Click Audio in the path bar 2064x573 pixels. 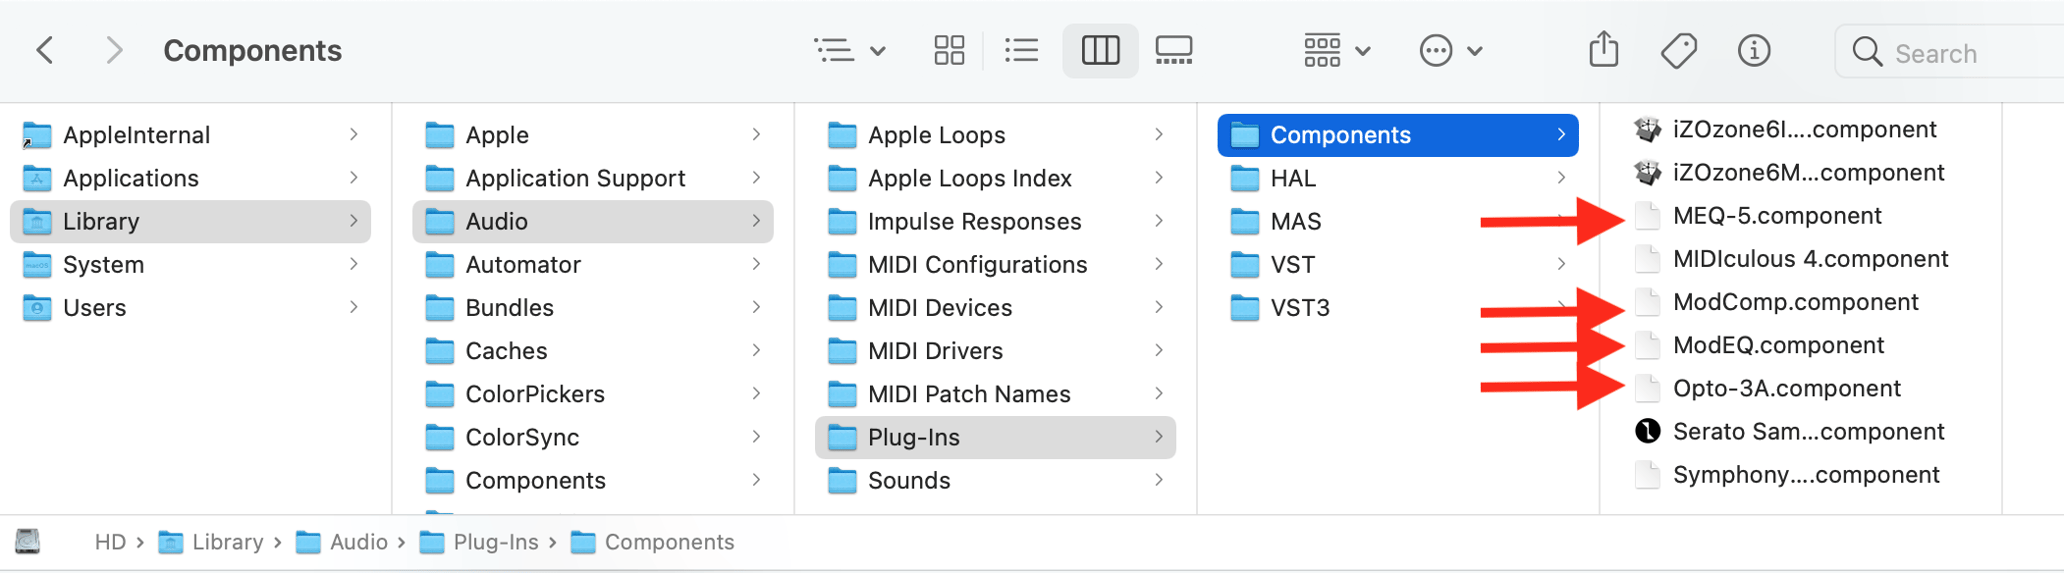[x=342, y=542]
